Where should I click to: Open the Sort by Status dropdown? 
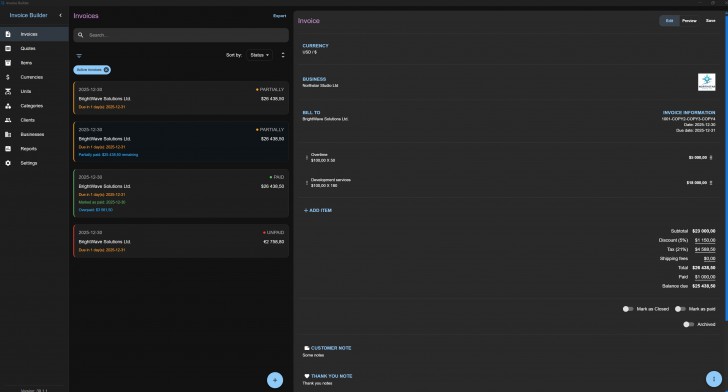(260, 55)
